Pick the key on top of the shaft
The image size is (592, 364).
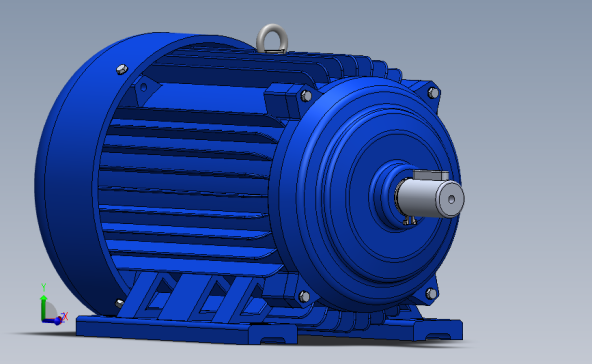pos(431,175)
